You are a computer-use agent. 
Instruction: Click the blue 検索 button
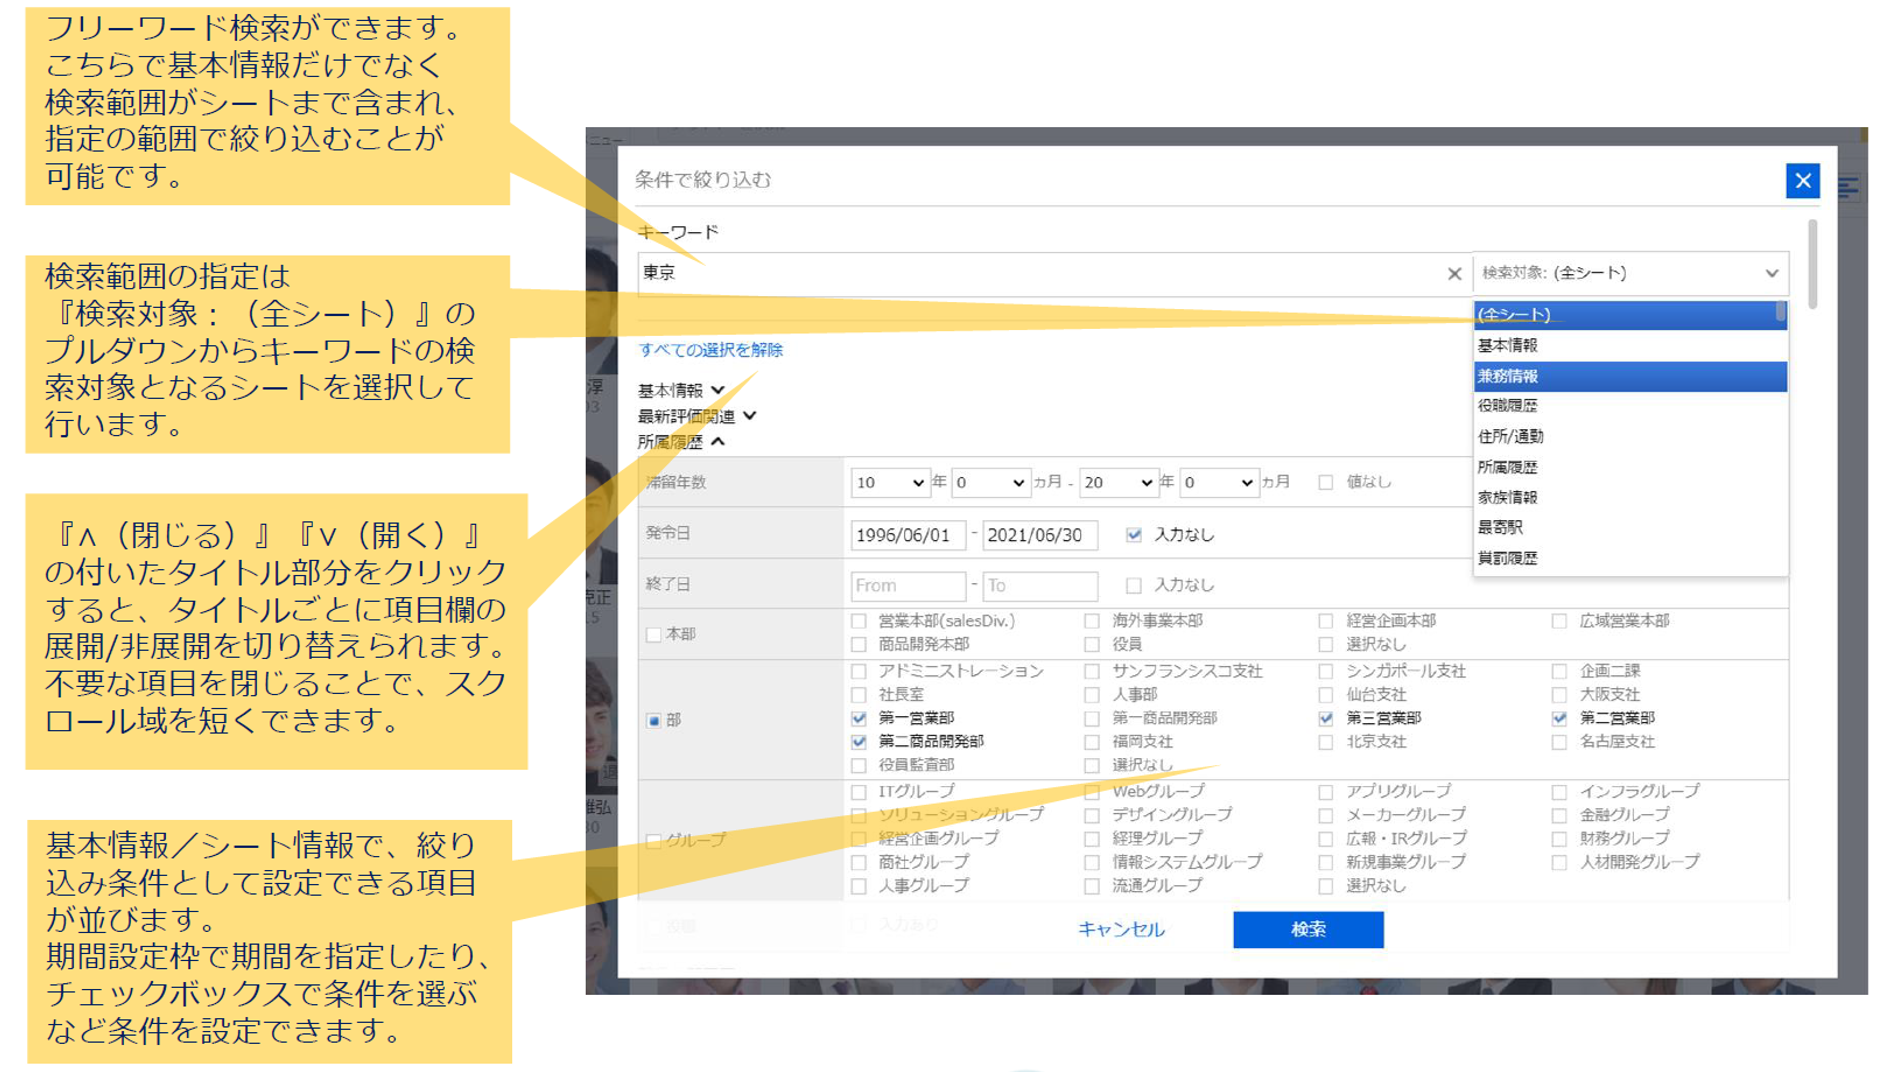point(1308,930)
